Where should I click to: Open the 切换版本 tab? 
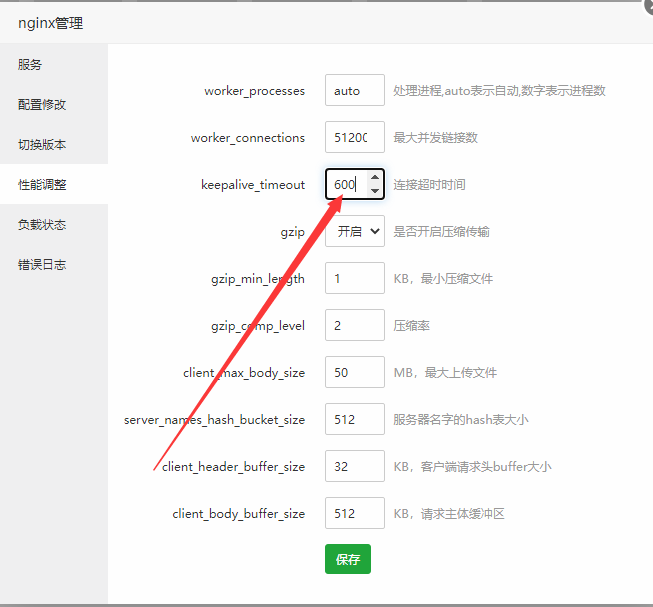point(42,145)
